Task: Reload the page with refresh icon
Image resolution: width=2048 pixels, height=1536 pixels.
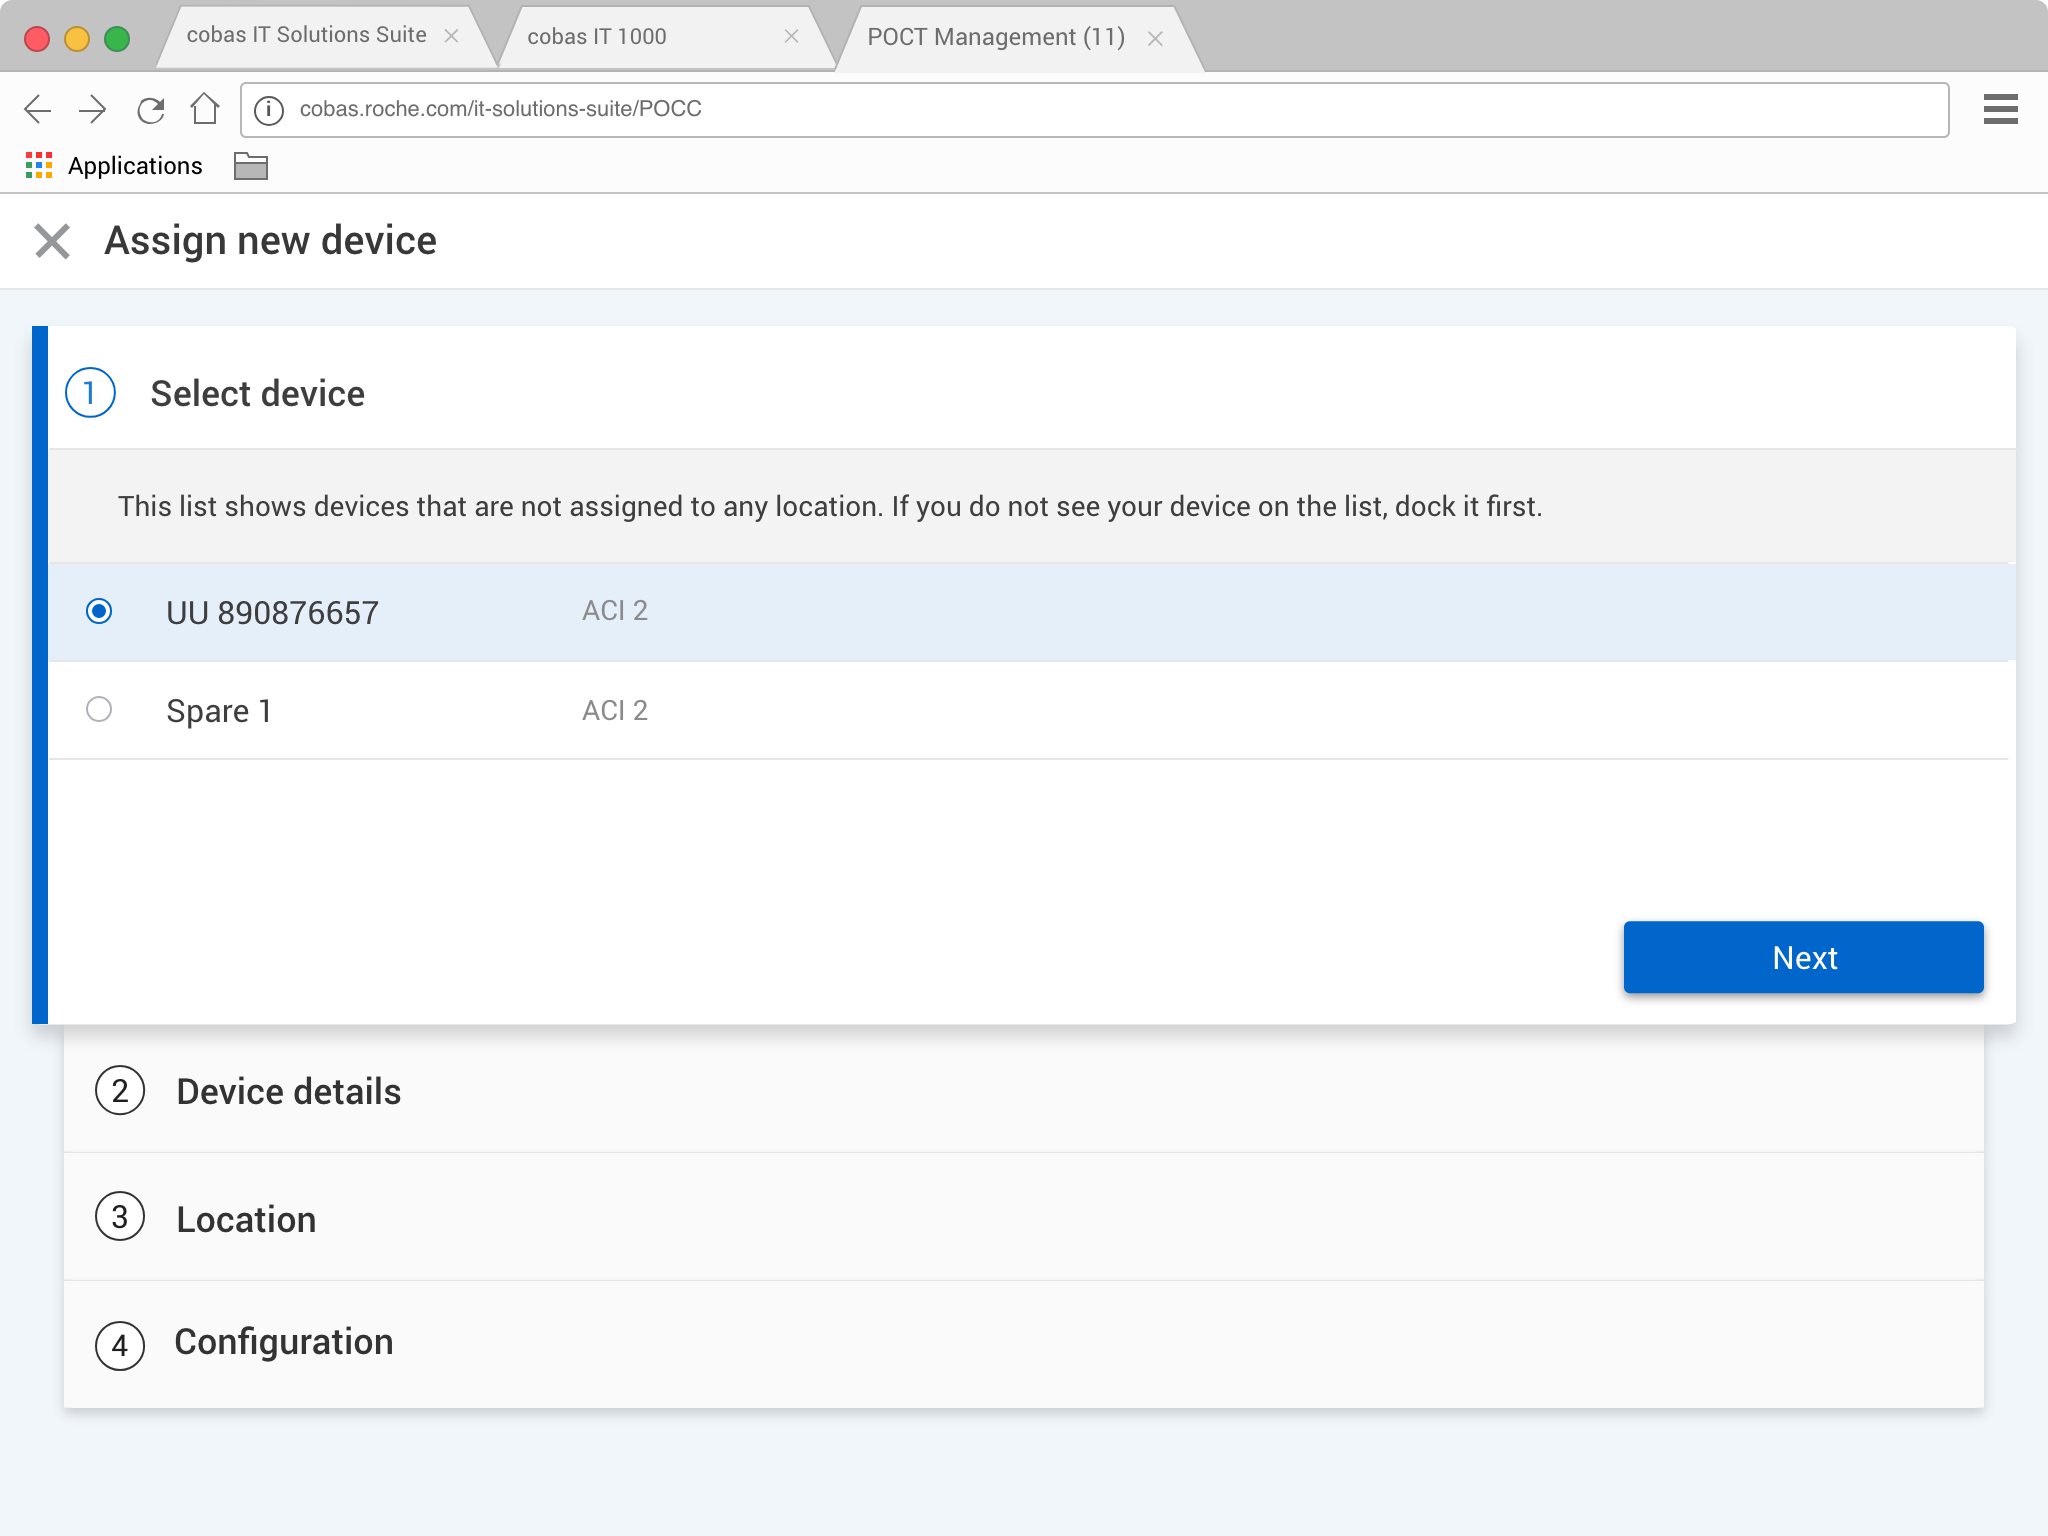Action: [150, 109]
